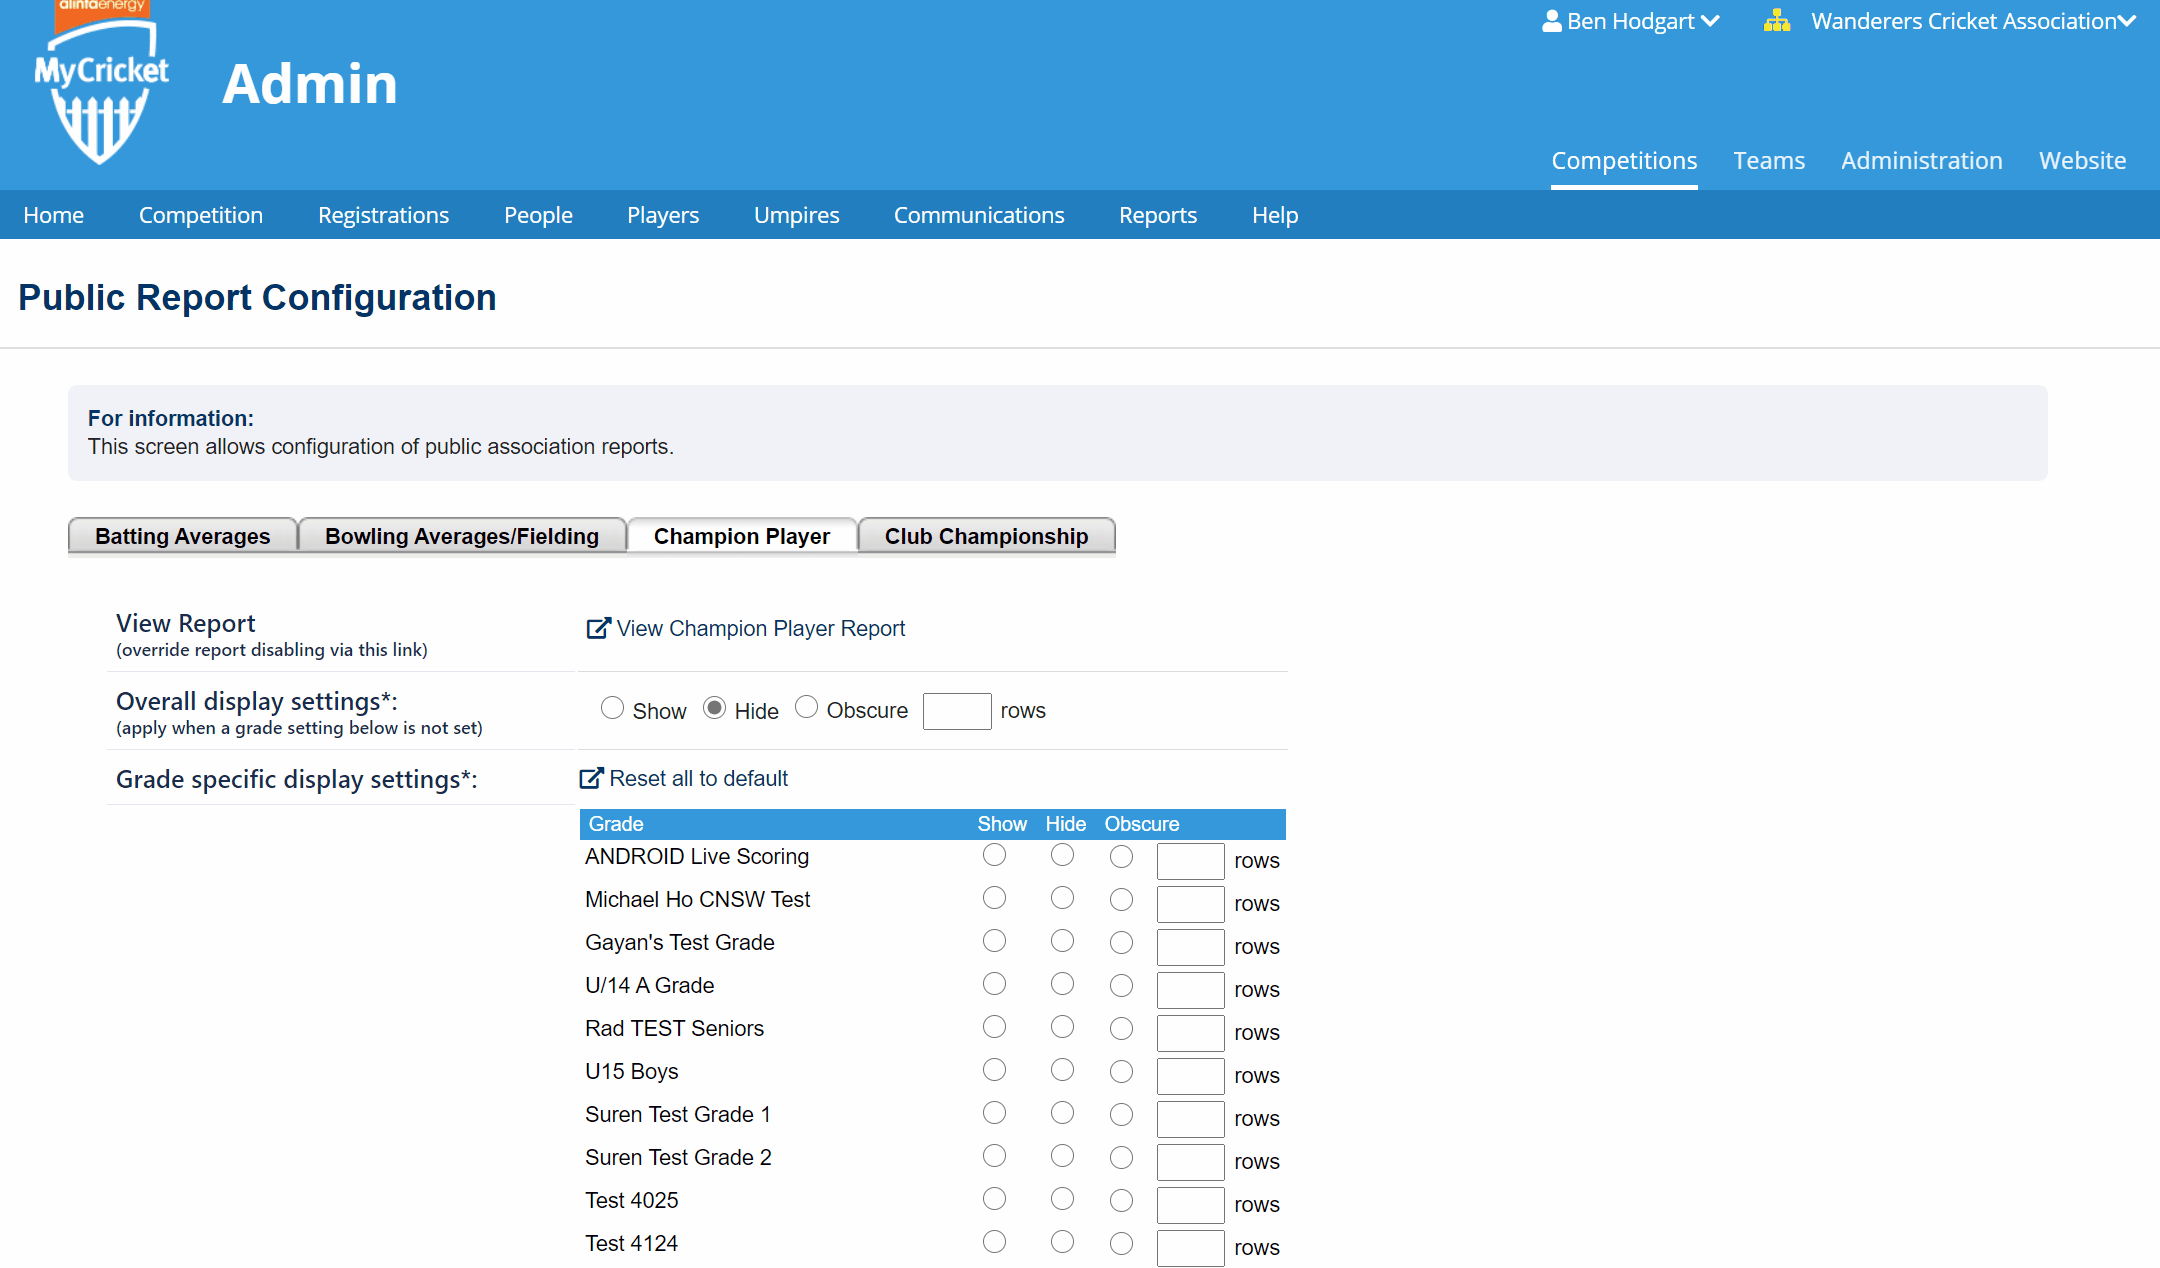
Task: Click the overall obscure rows input field
Action: point(957,711)
